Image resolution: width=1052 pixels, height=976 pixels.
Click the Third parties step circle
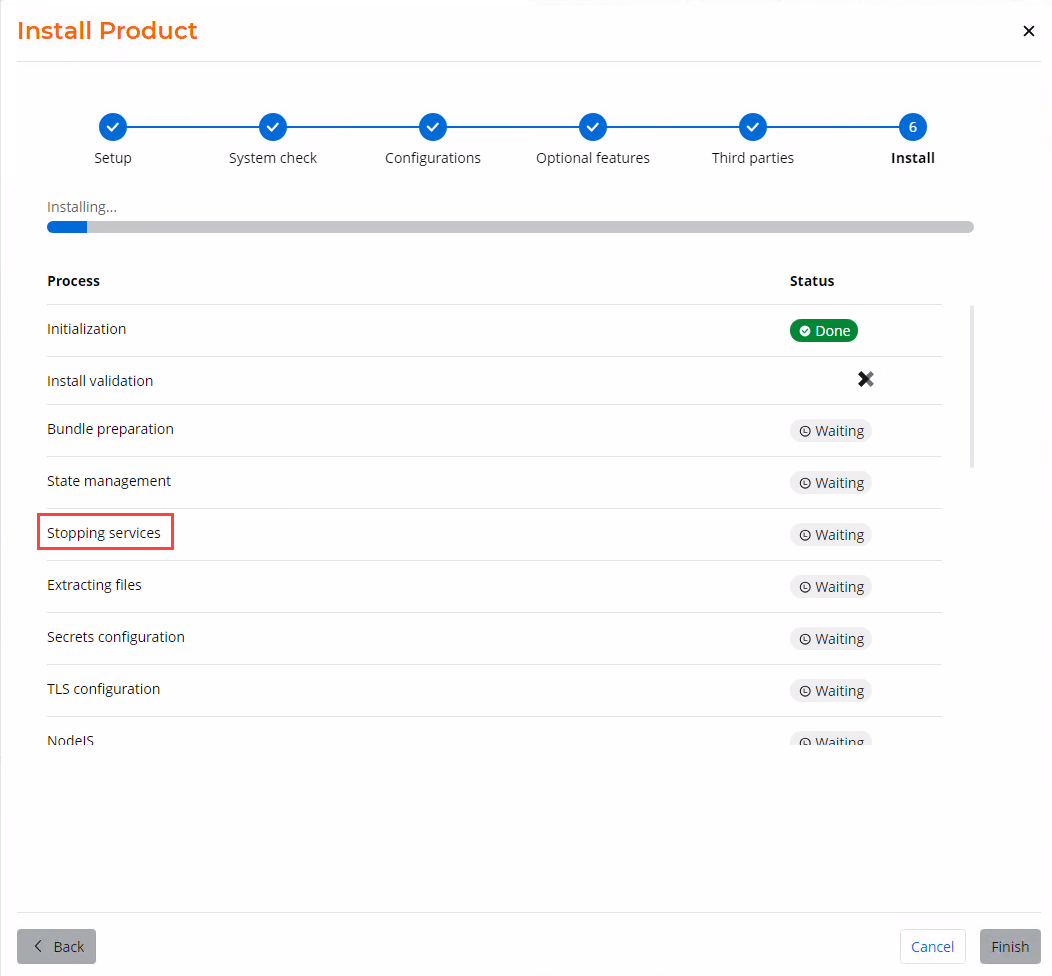[x=753, y=127]
